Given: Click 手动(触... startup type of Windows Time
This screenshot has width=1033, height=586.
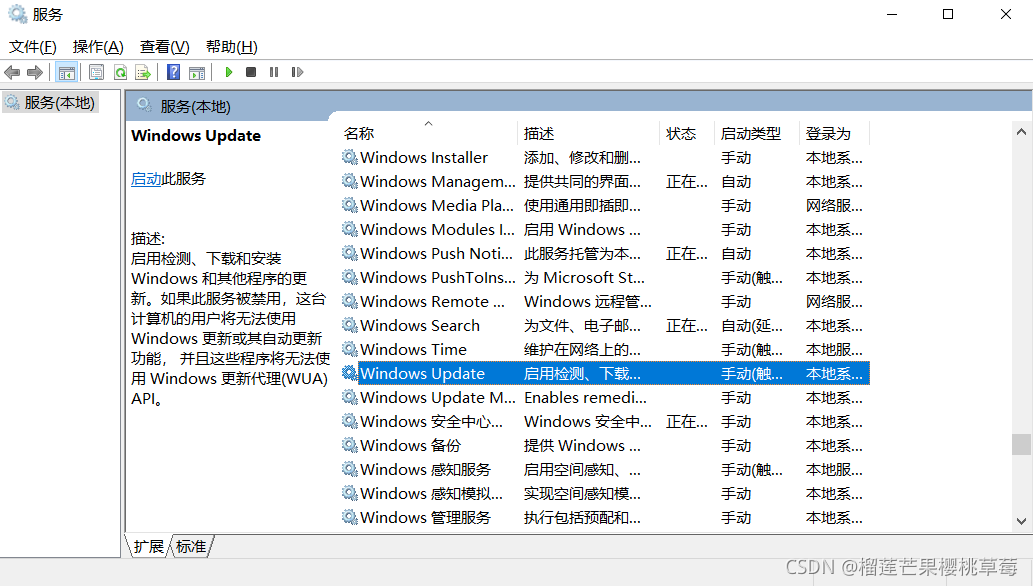Looking at the screenshot, I should coord(752,349).
